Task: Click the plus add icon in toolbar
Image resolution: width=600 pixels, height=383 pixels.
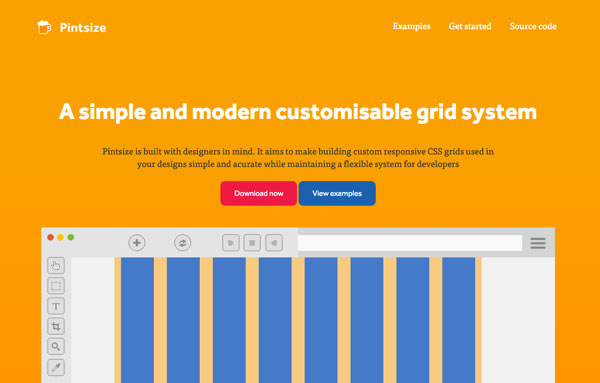Action: coord(137,243)
